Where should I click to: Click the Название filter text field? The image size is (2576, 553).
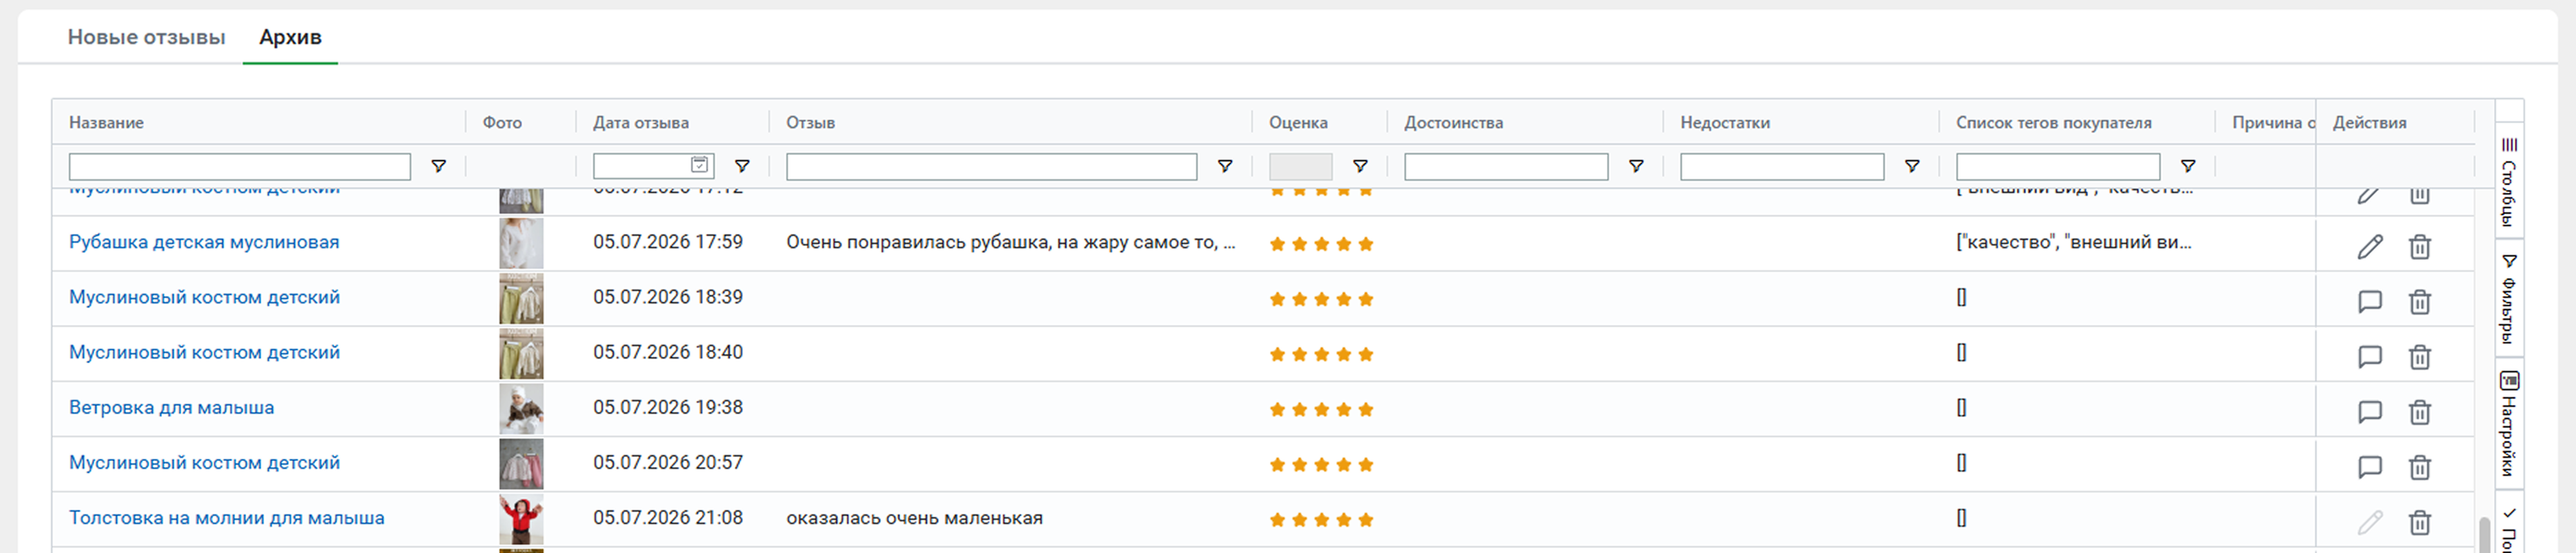[x=240, y=166]
